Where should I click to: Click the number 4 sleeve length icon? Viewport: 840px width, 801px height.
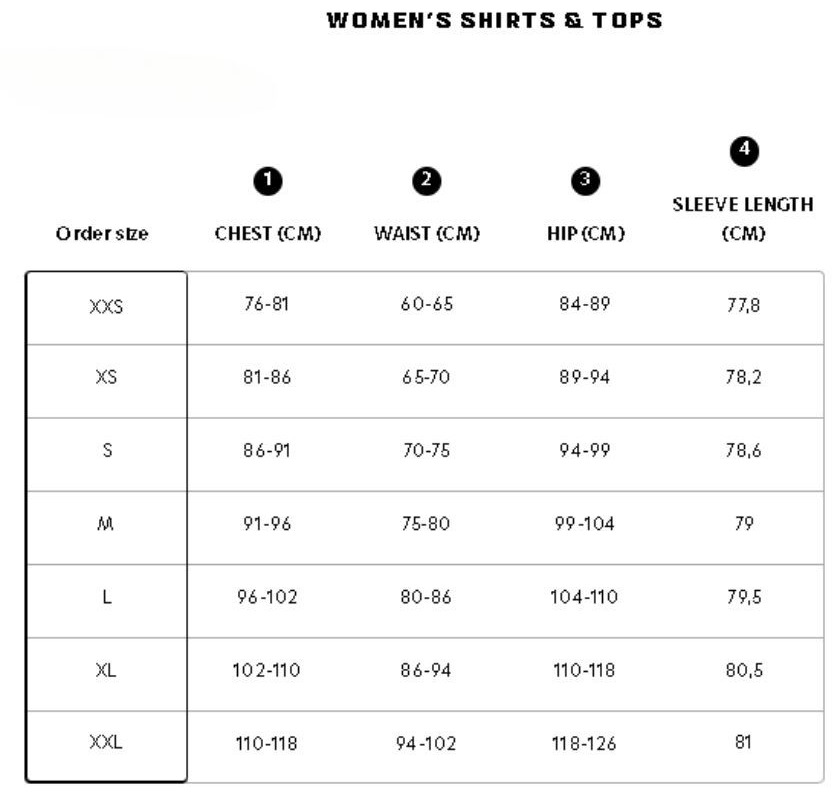pyautogui.click(x=744, y=151)
